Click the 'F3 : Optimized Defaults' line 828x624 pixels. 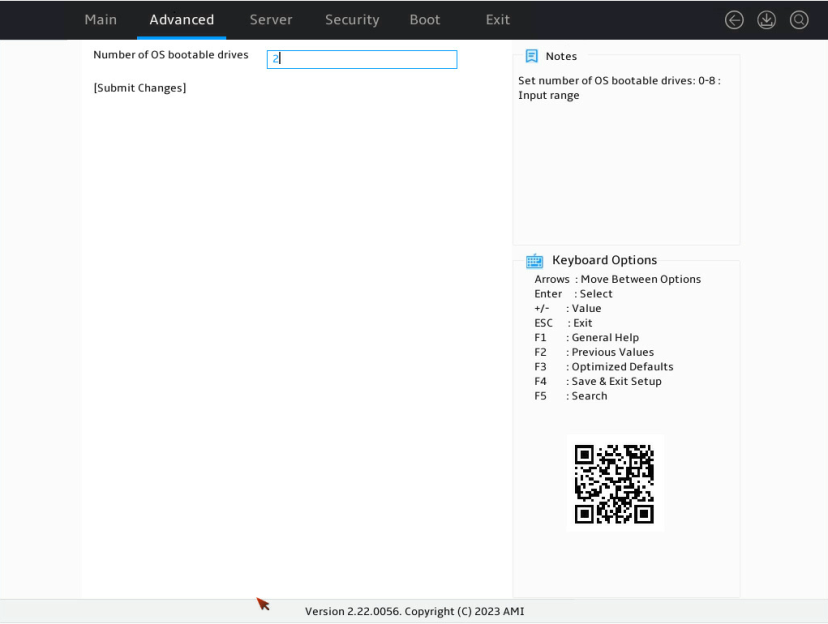pos(604,366)
